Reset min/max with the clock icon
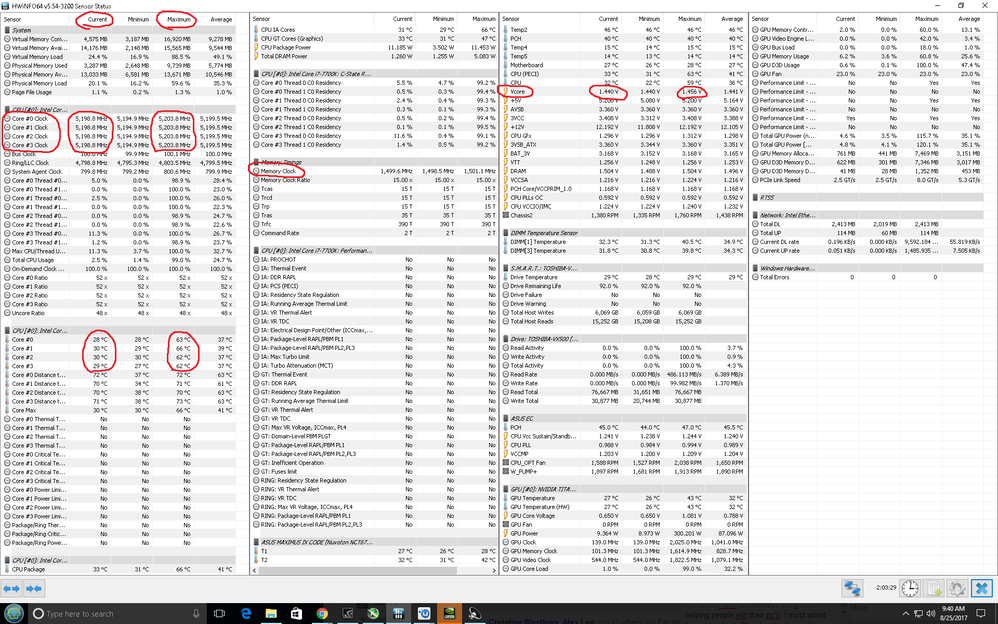998x624 pixels. click(x=910, y=588)
